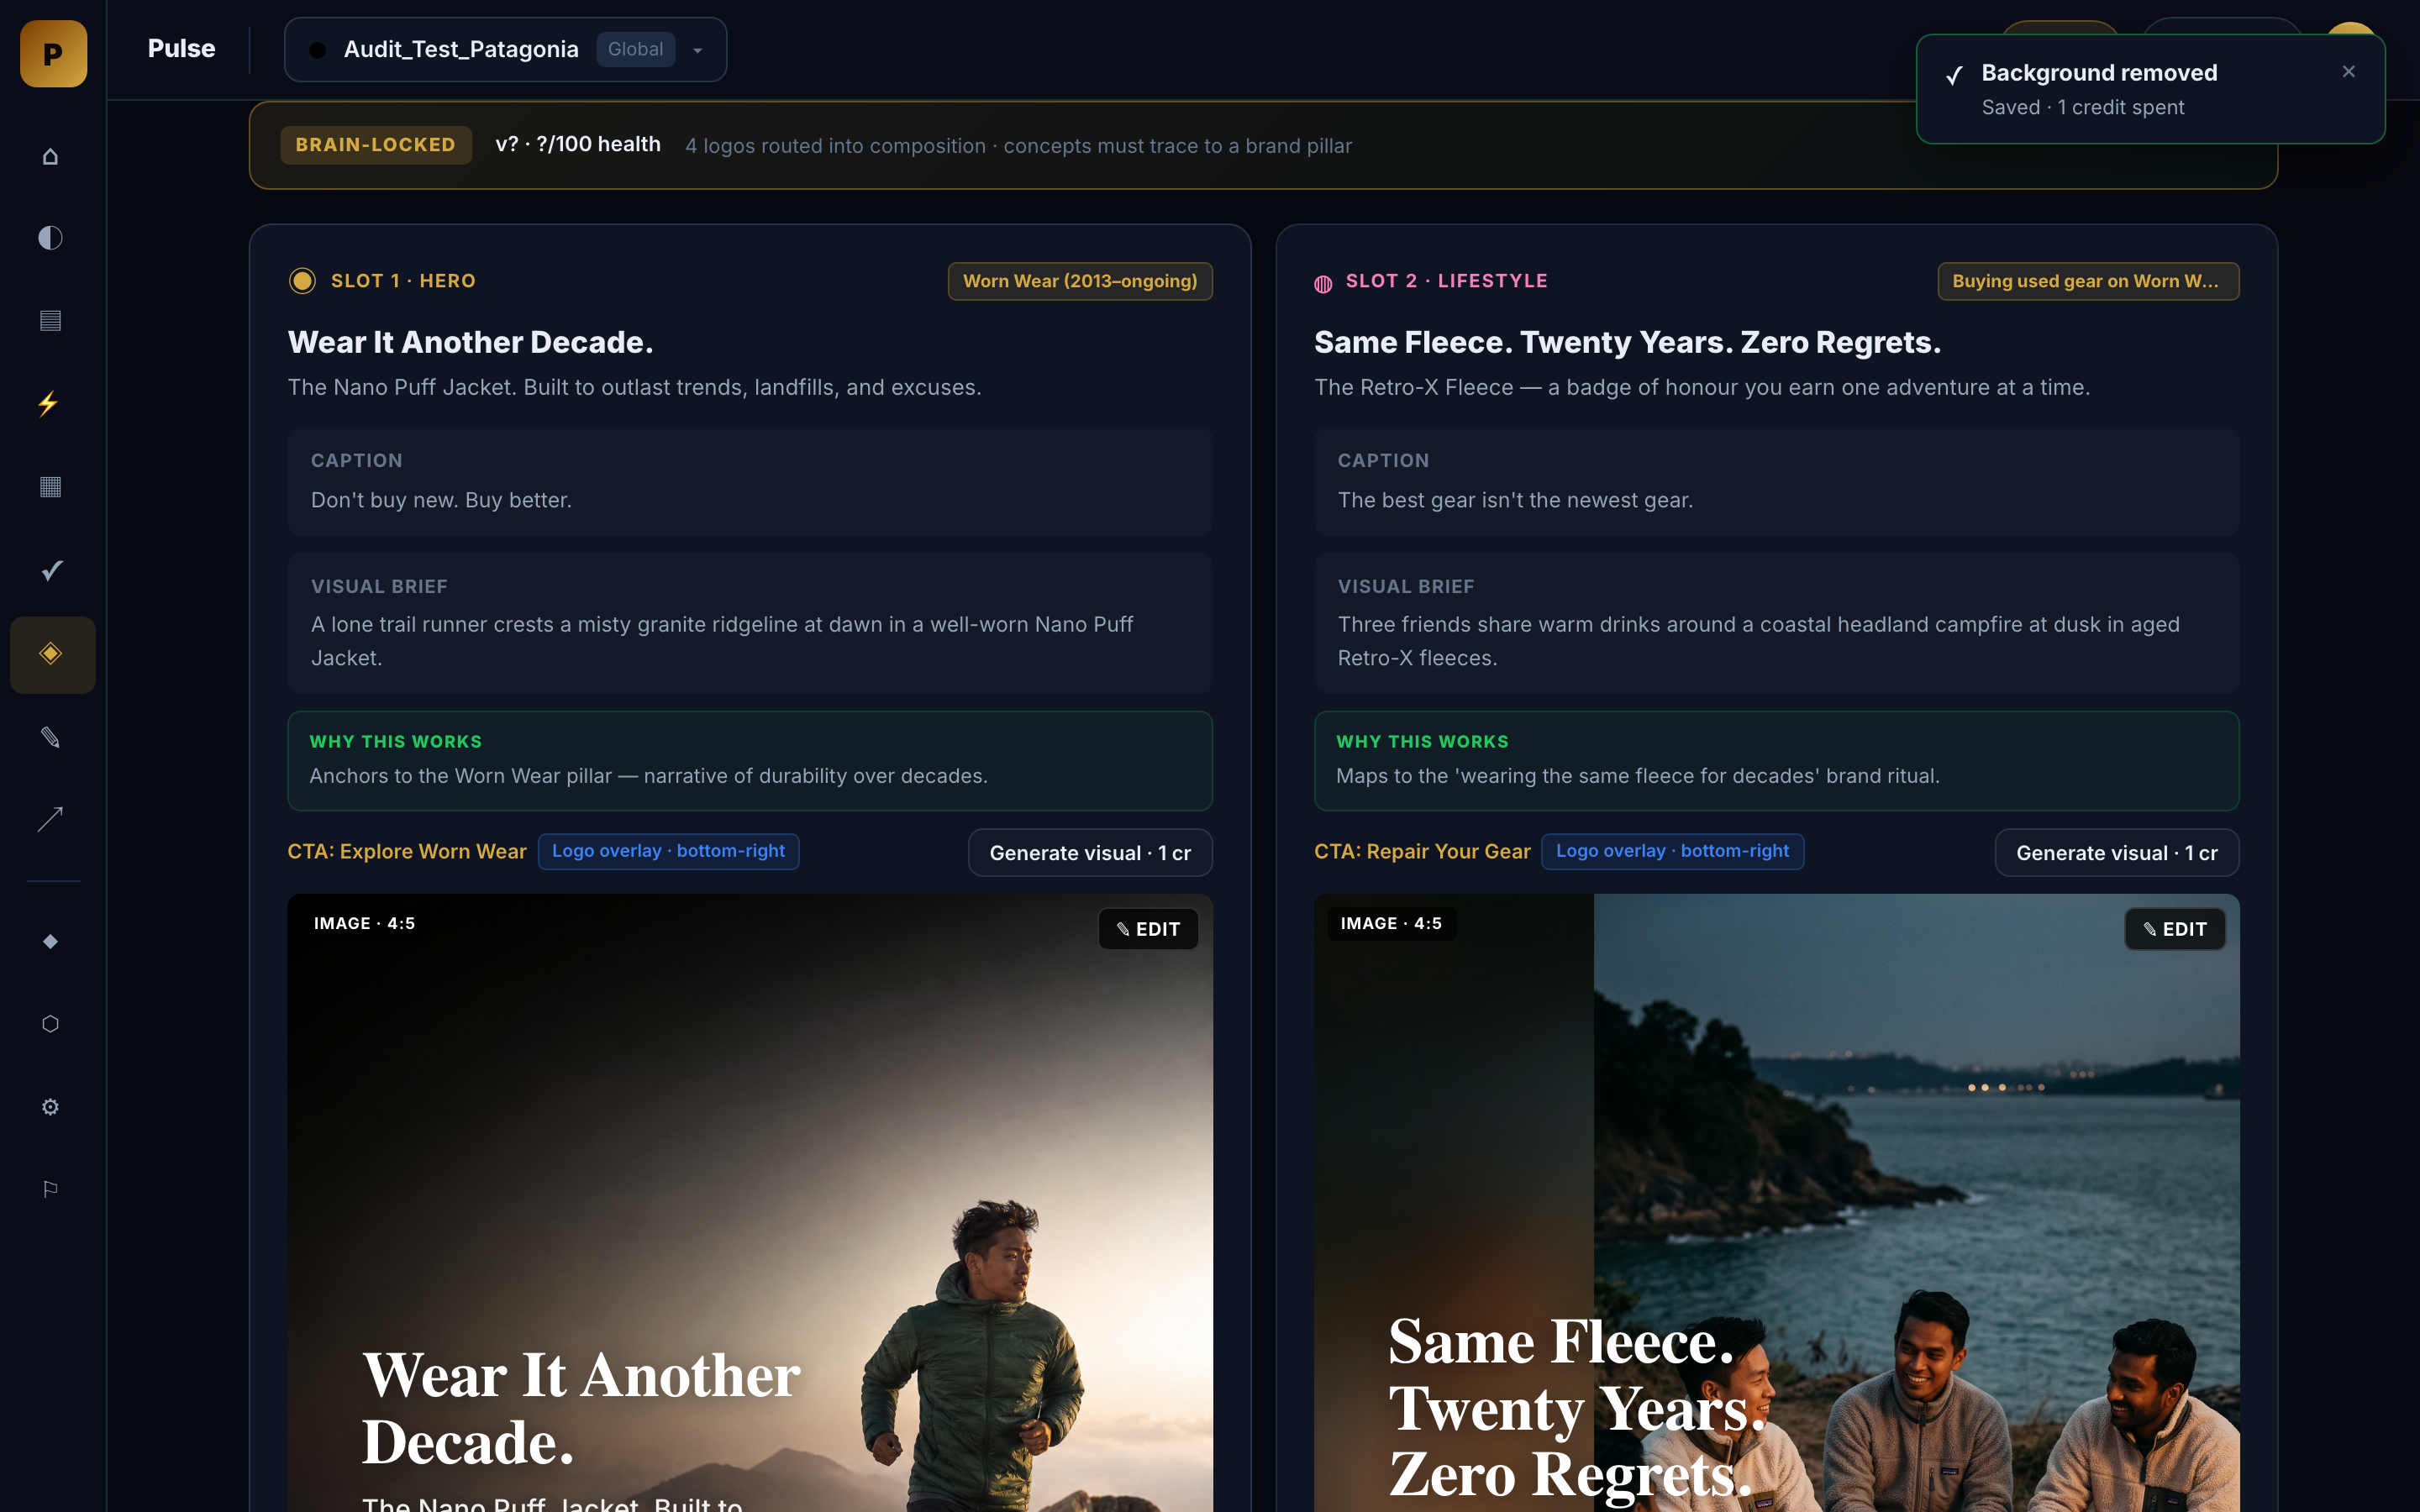Click the 'CTA: Repair Your Gear' text
The width and height of the screenshot is (2420, 1512).
pos(1422,851)
